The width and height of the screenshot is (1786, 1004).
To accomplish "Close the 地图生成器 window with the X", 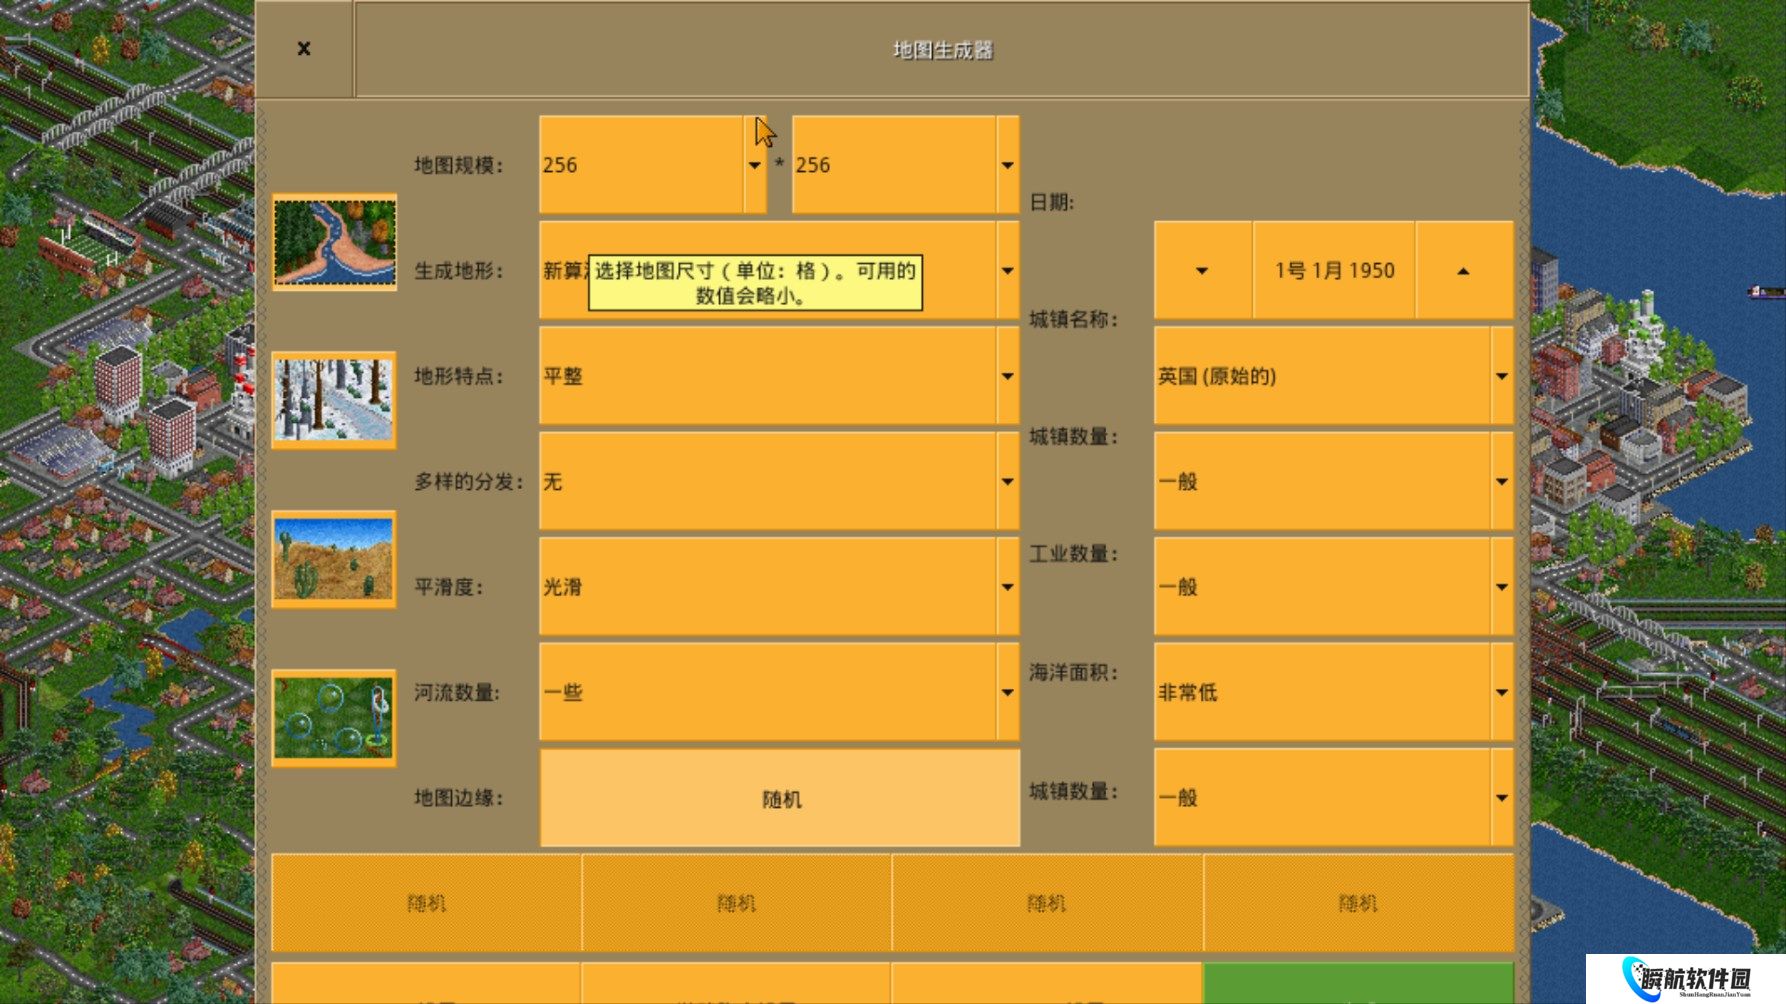I will pos(304,49).
